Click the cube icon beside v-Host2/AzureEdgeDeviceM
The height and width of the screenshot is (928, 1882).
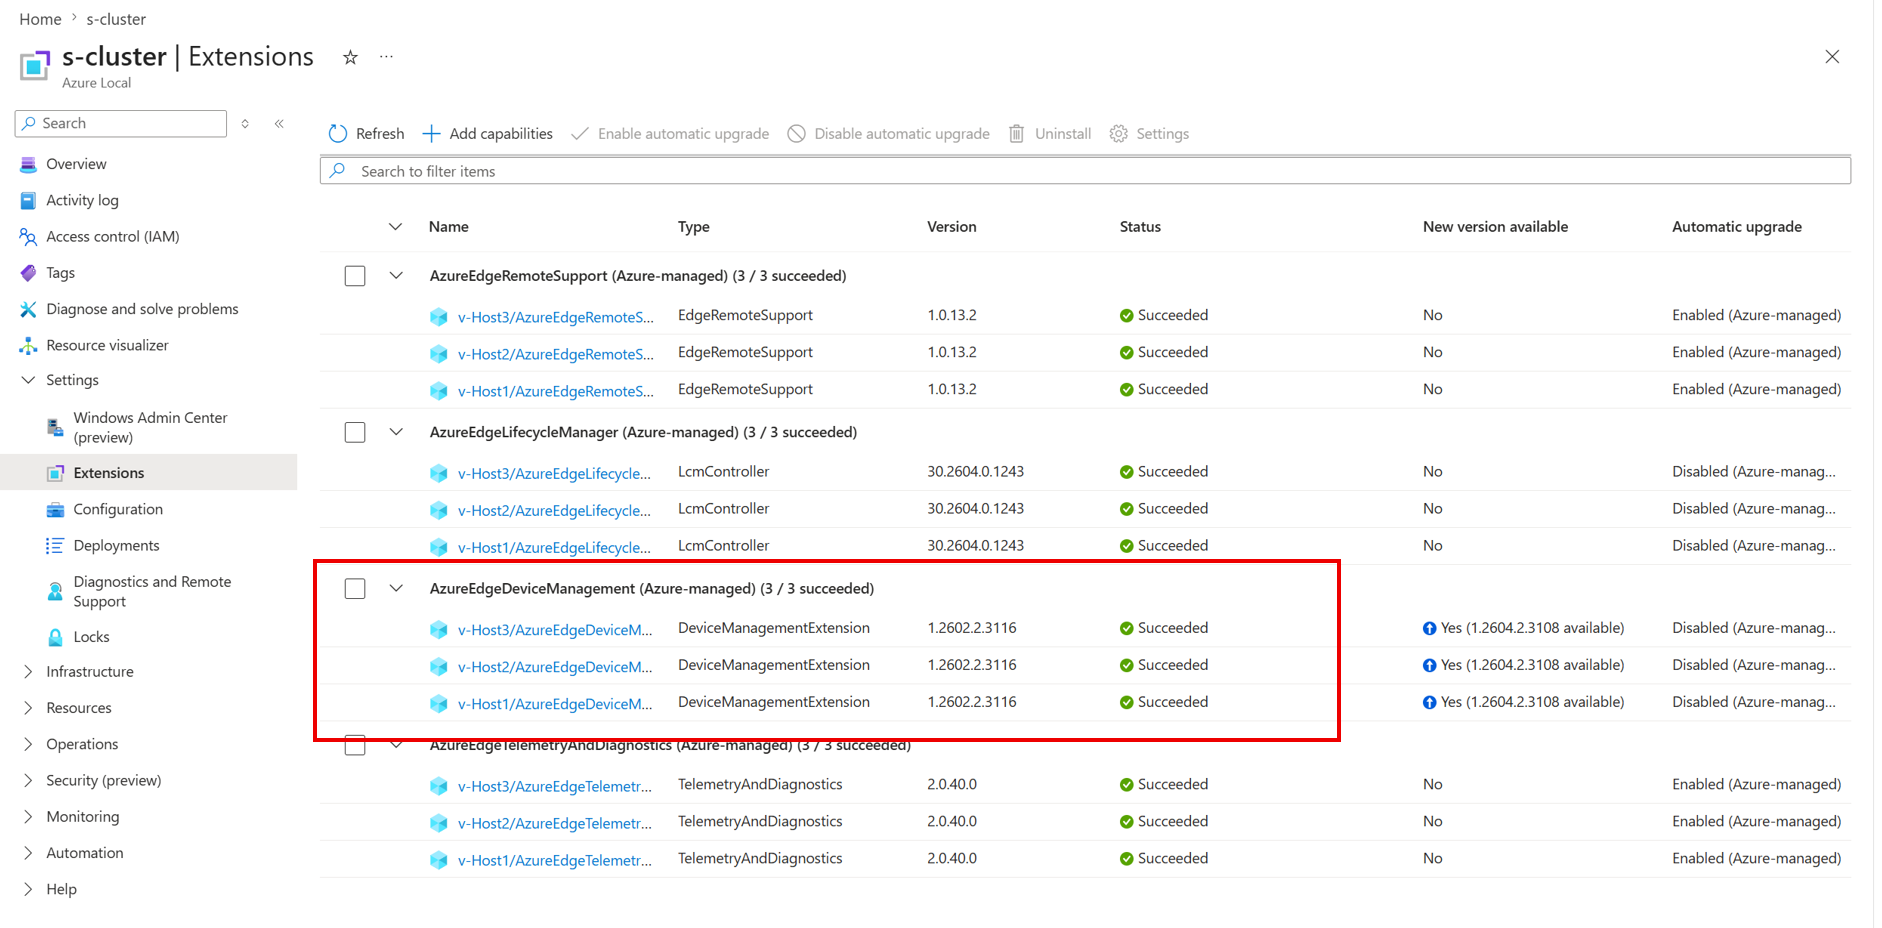tap(438, 666)
